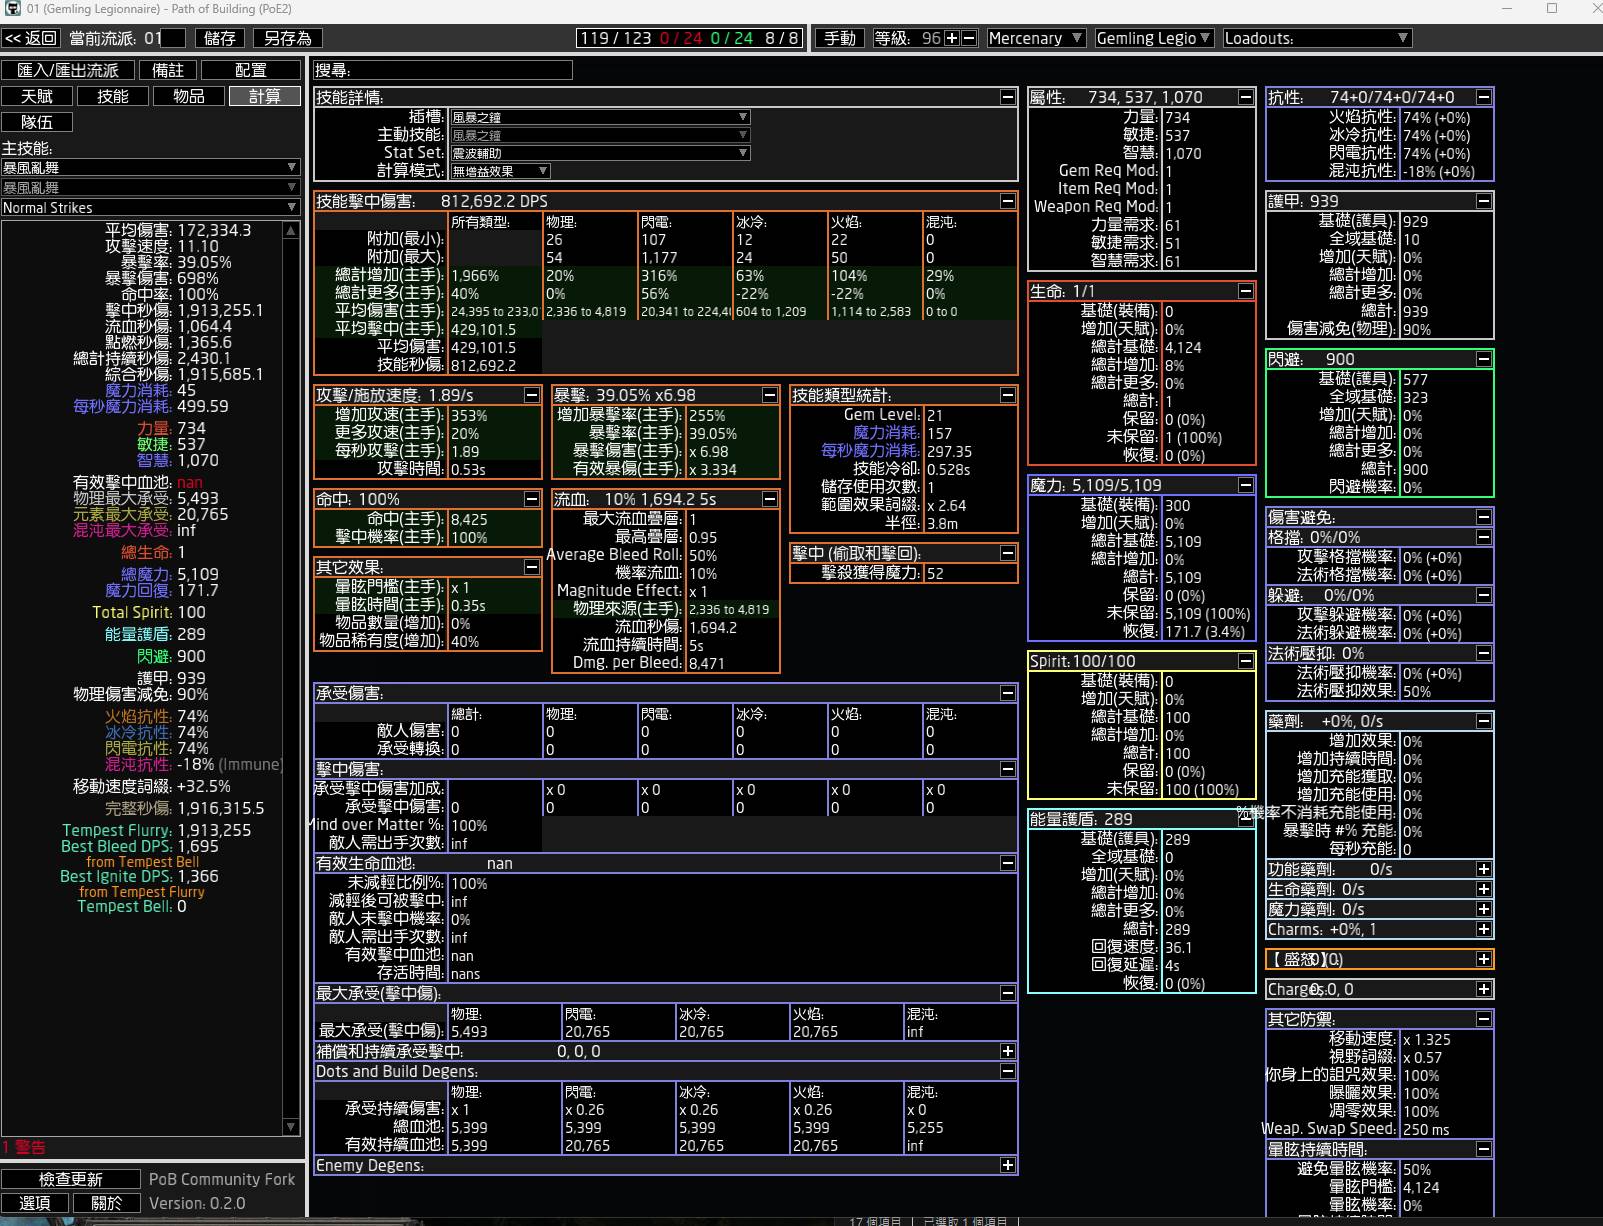Decrease character level with minus button

click(968, 38)
